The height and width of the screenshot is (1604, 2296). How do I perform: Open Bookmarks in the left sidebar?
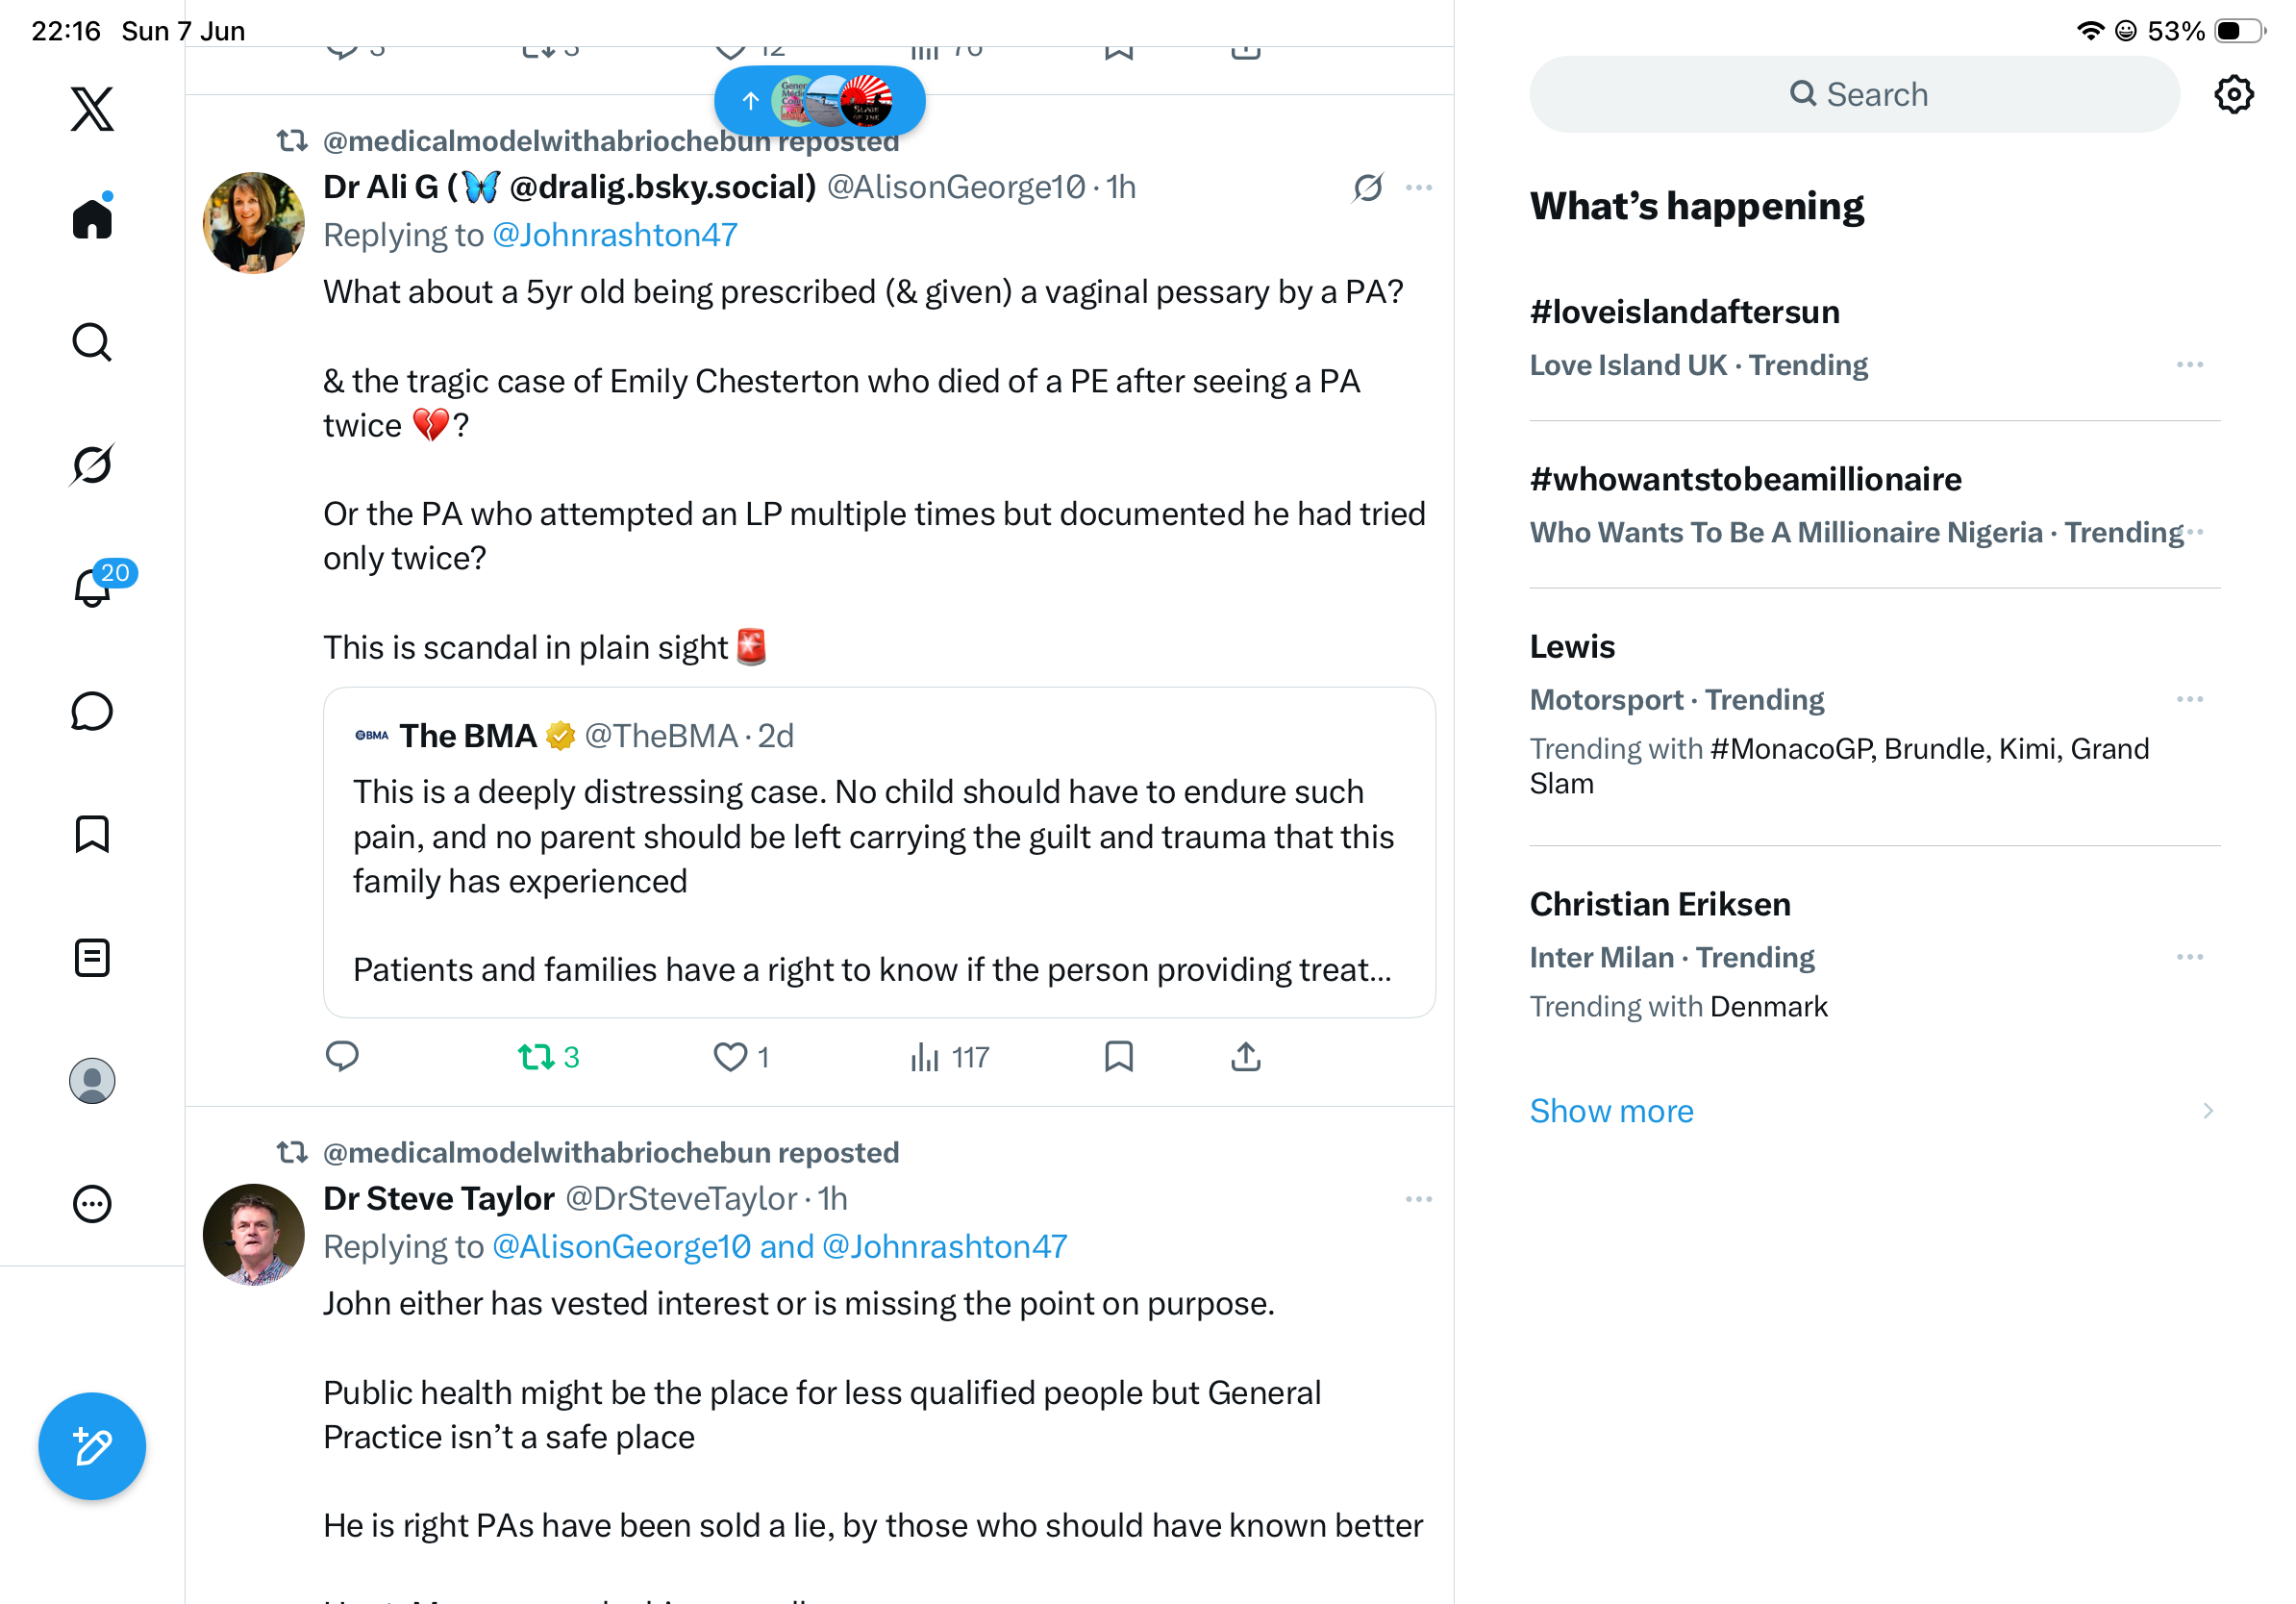pos(92,833)
